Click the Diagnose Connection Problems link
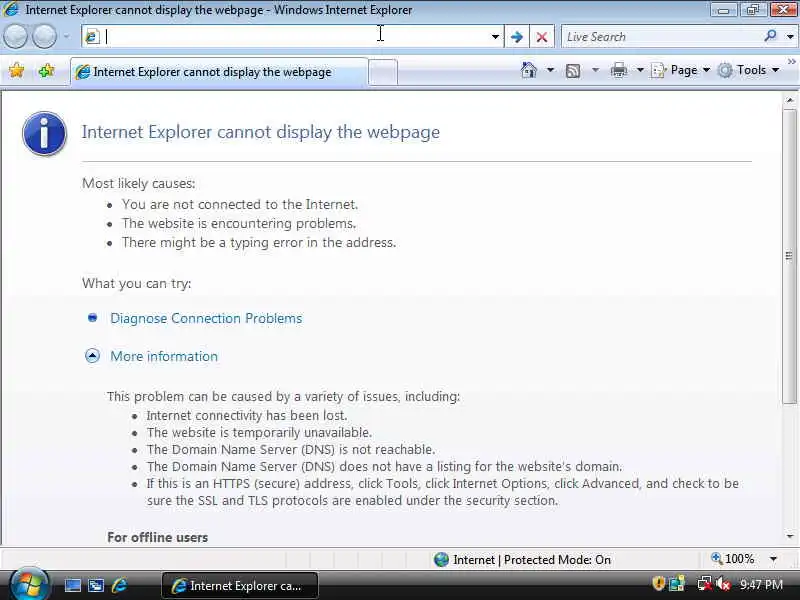Image resolution: width=800 pixels, height=600 pixels. 206,318
